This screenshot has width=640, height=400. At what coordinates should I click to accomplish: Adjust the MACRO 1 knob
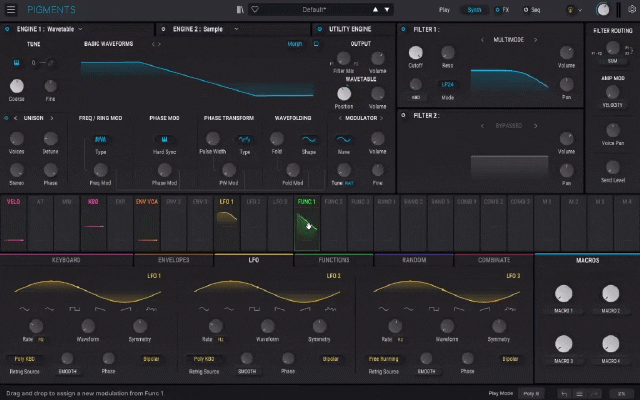coord(563,293)
